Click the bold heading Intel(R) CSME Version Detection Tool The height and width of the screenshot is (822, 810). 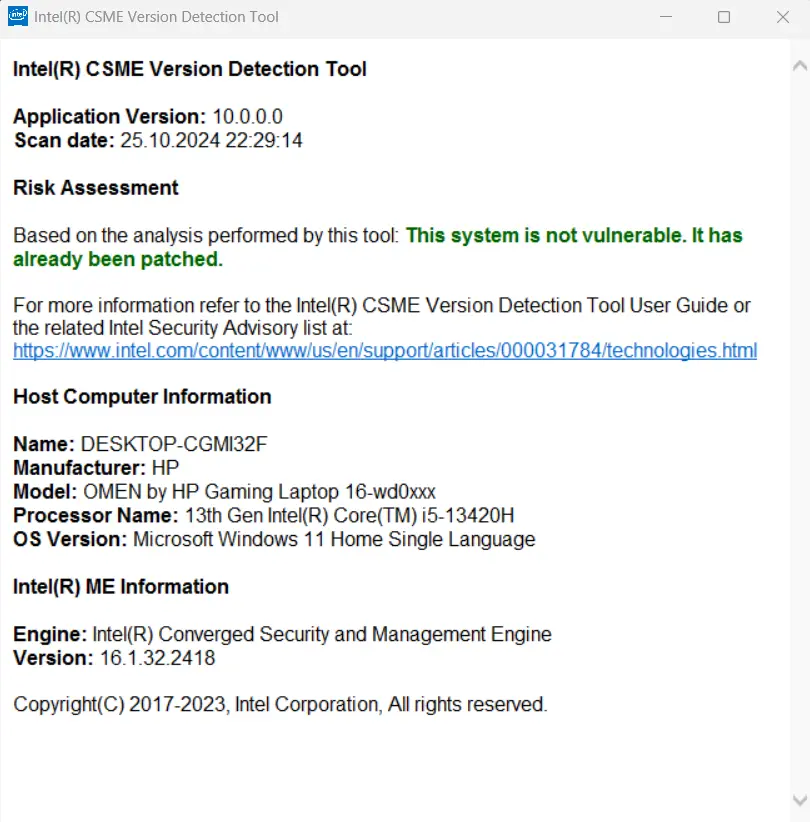pos(190,69)
